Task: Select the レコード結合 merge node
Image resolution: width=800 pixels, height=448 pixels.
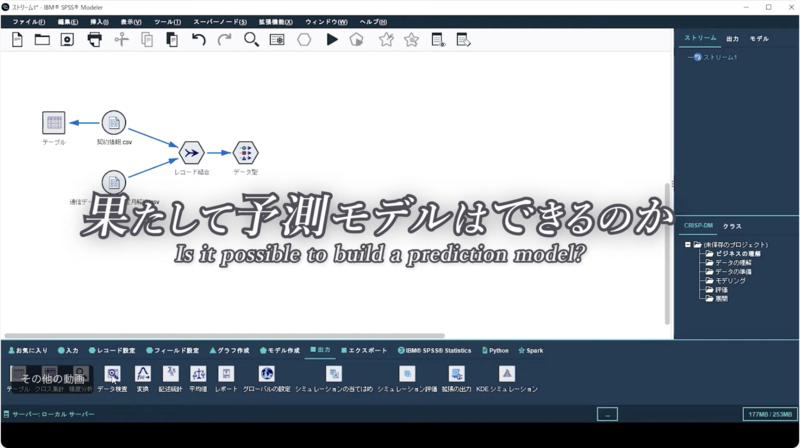Action: (x=192, y=153)
